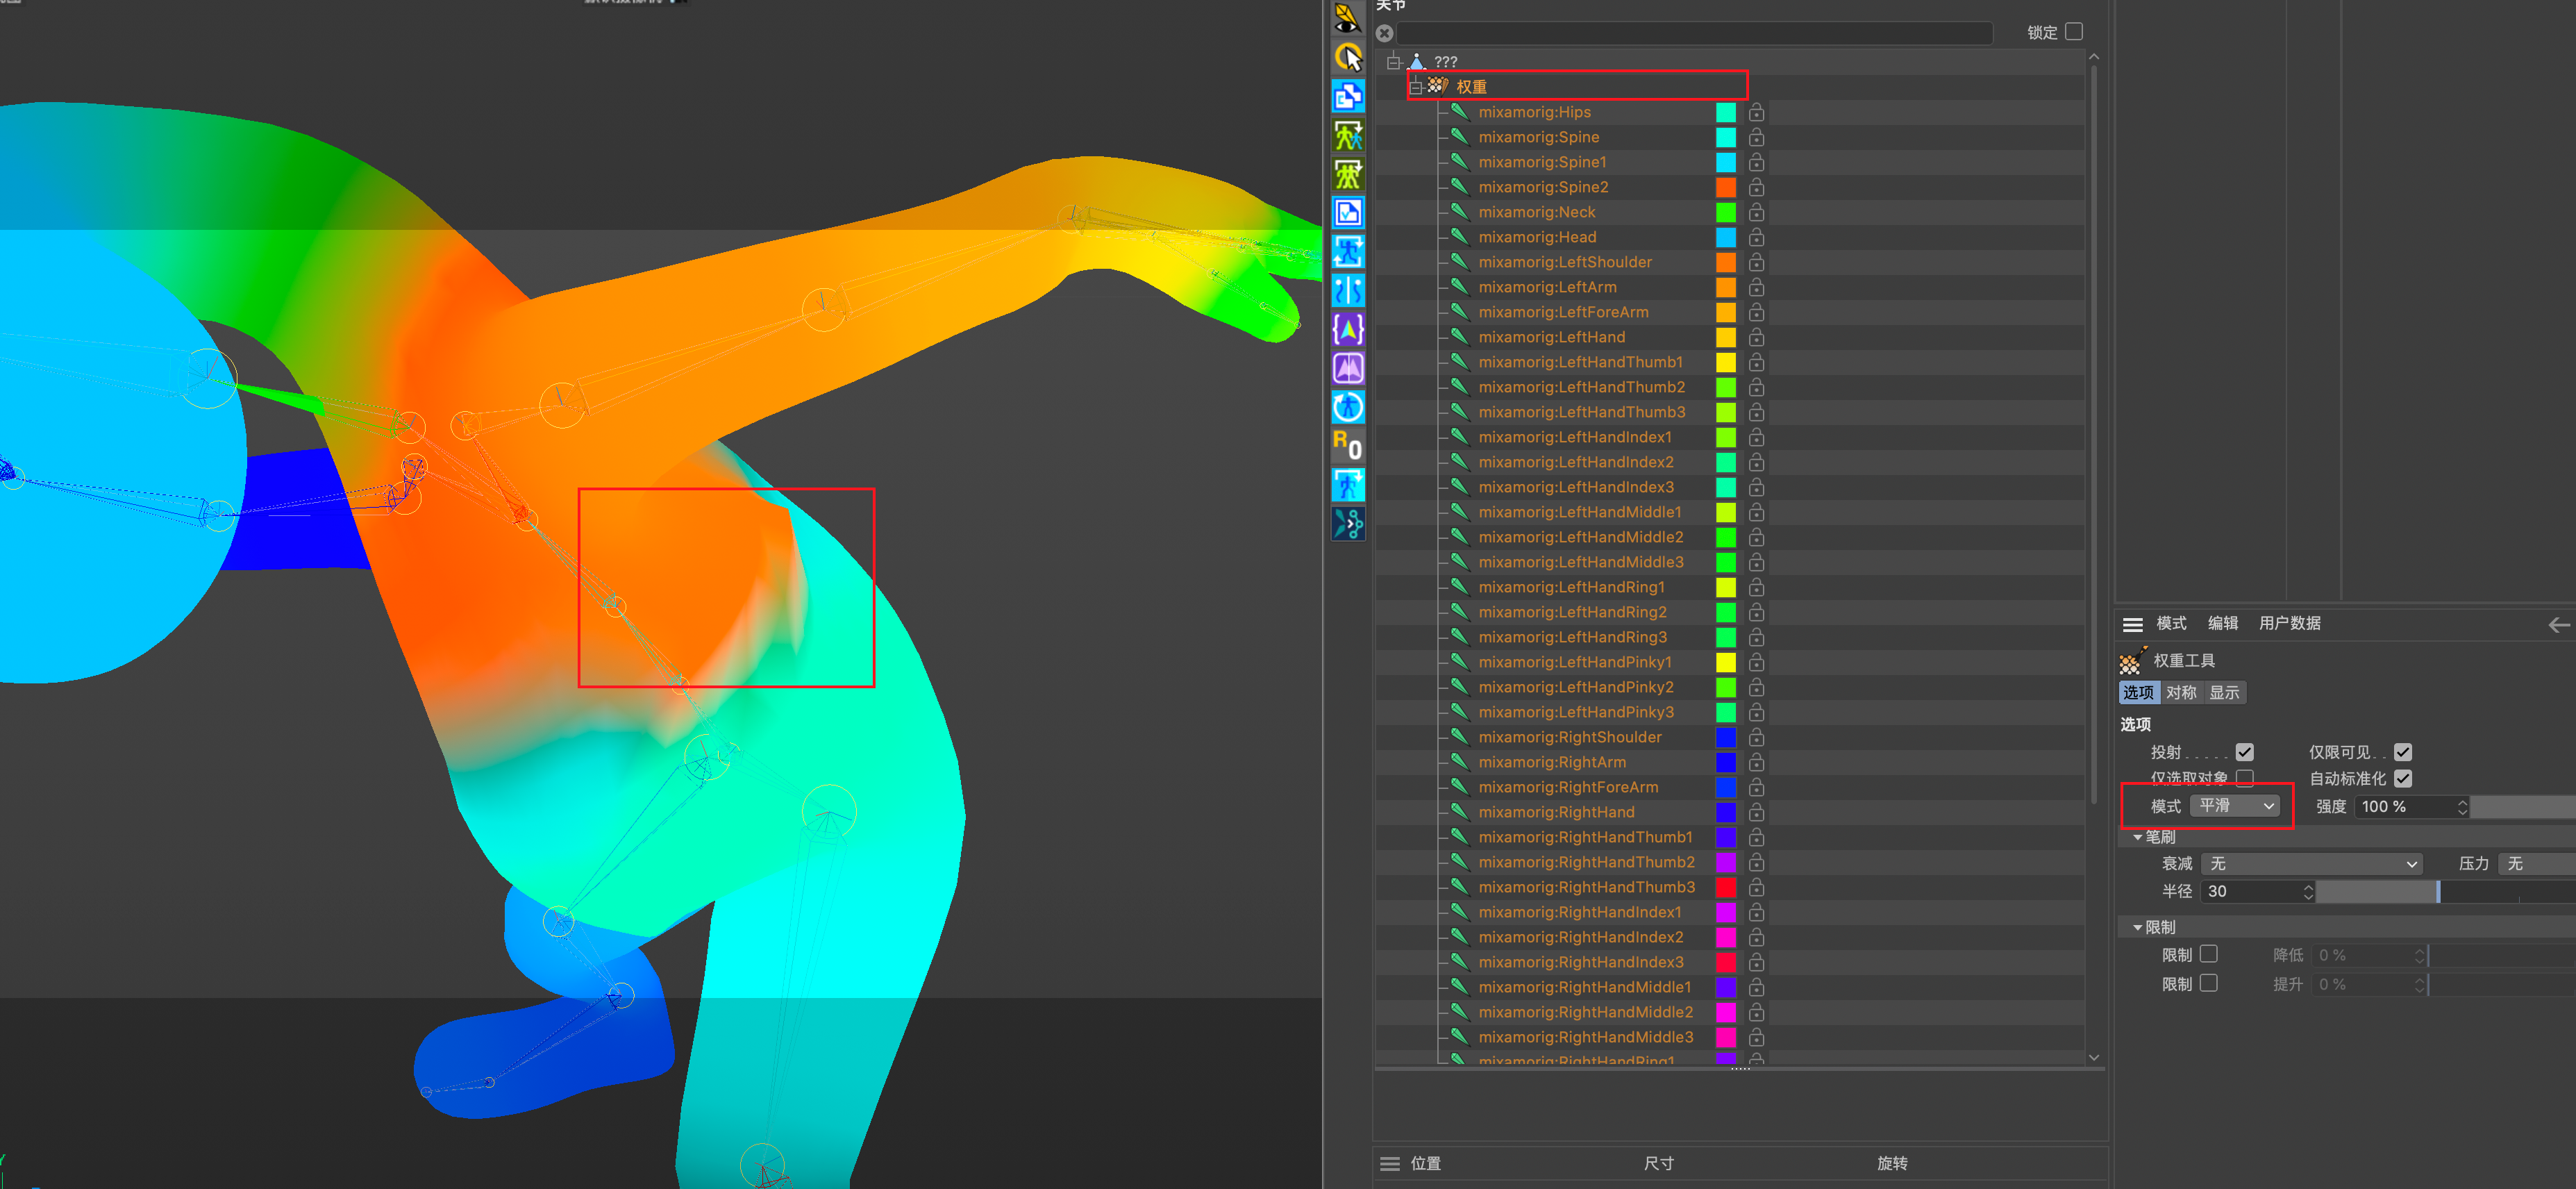Open the 模式 dropdown set to 平滑

[x=2236, y=806]
